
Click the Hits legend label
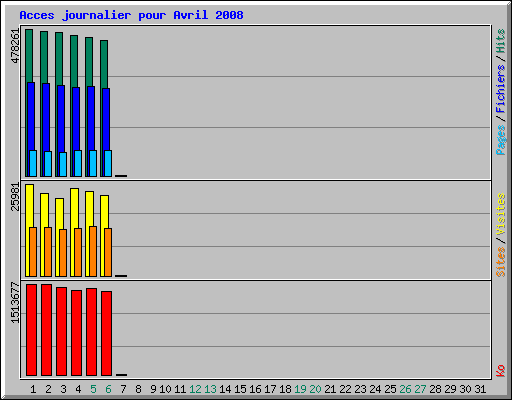(500, 41)
